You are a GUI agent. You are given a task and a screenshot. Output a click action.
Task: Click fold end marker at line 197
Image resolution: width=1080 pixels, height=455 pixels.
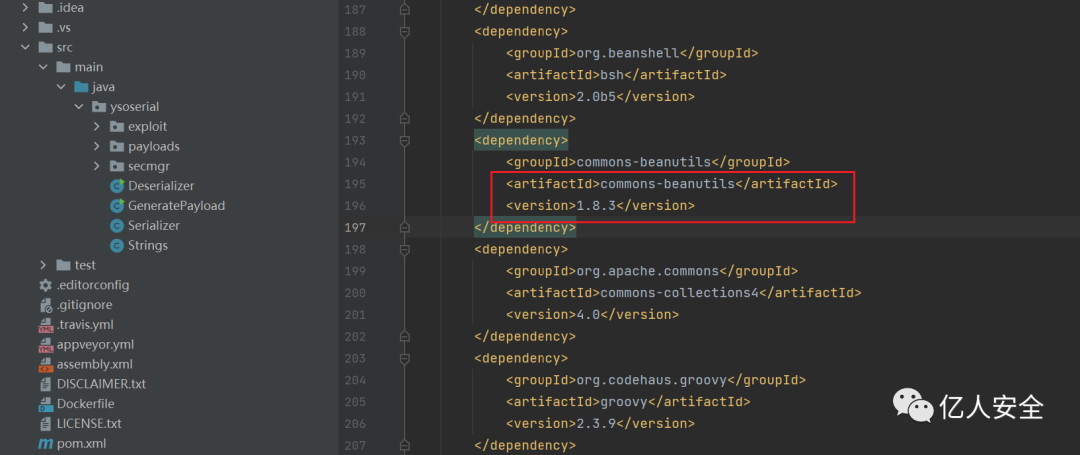[x=404, y=227]
